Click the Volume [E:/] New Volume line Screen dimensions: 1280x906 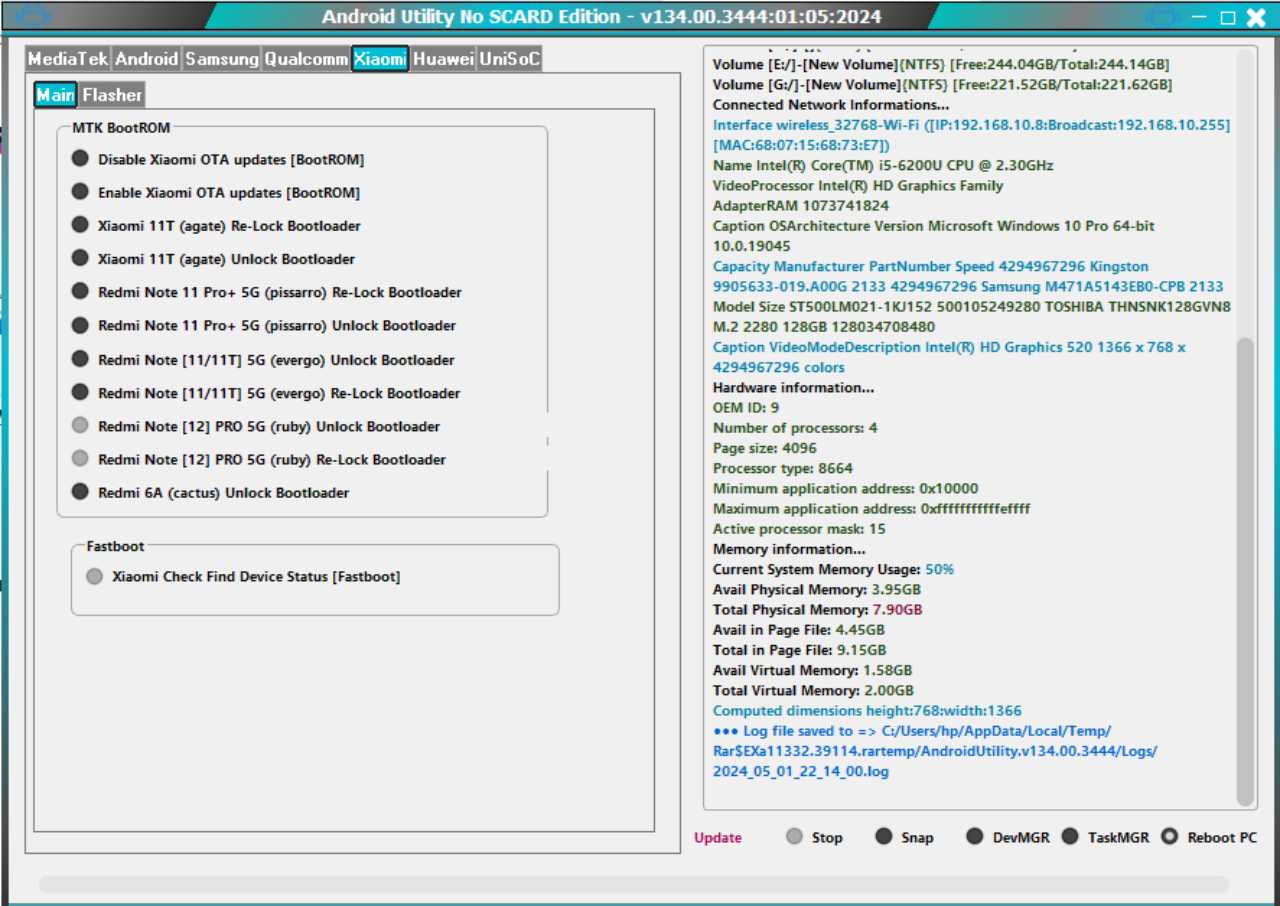coord(940,64)
